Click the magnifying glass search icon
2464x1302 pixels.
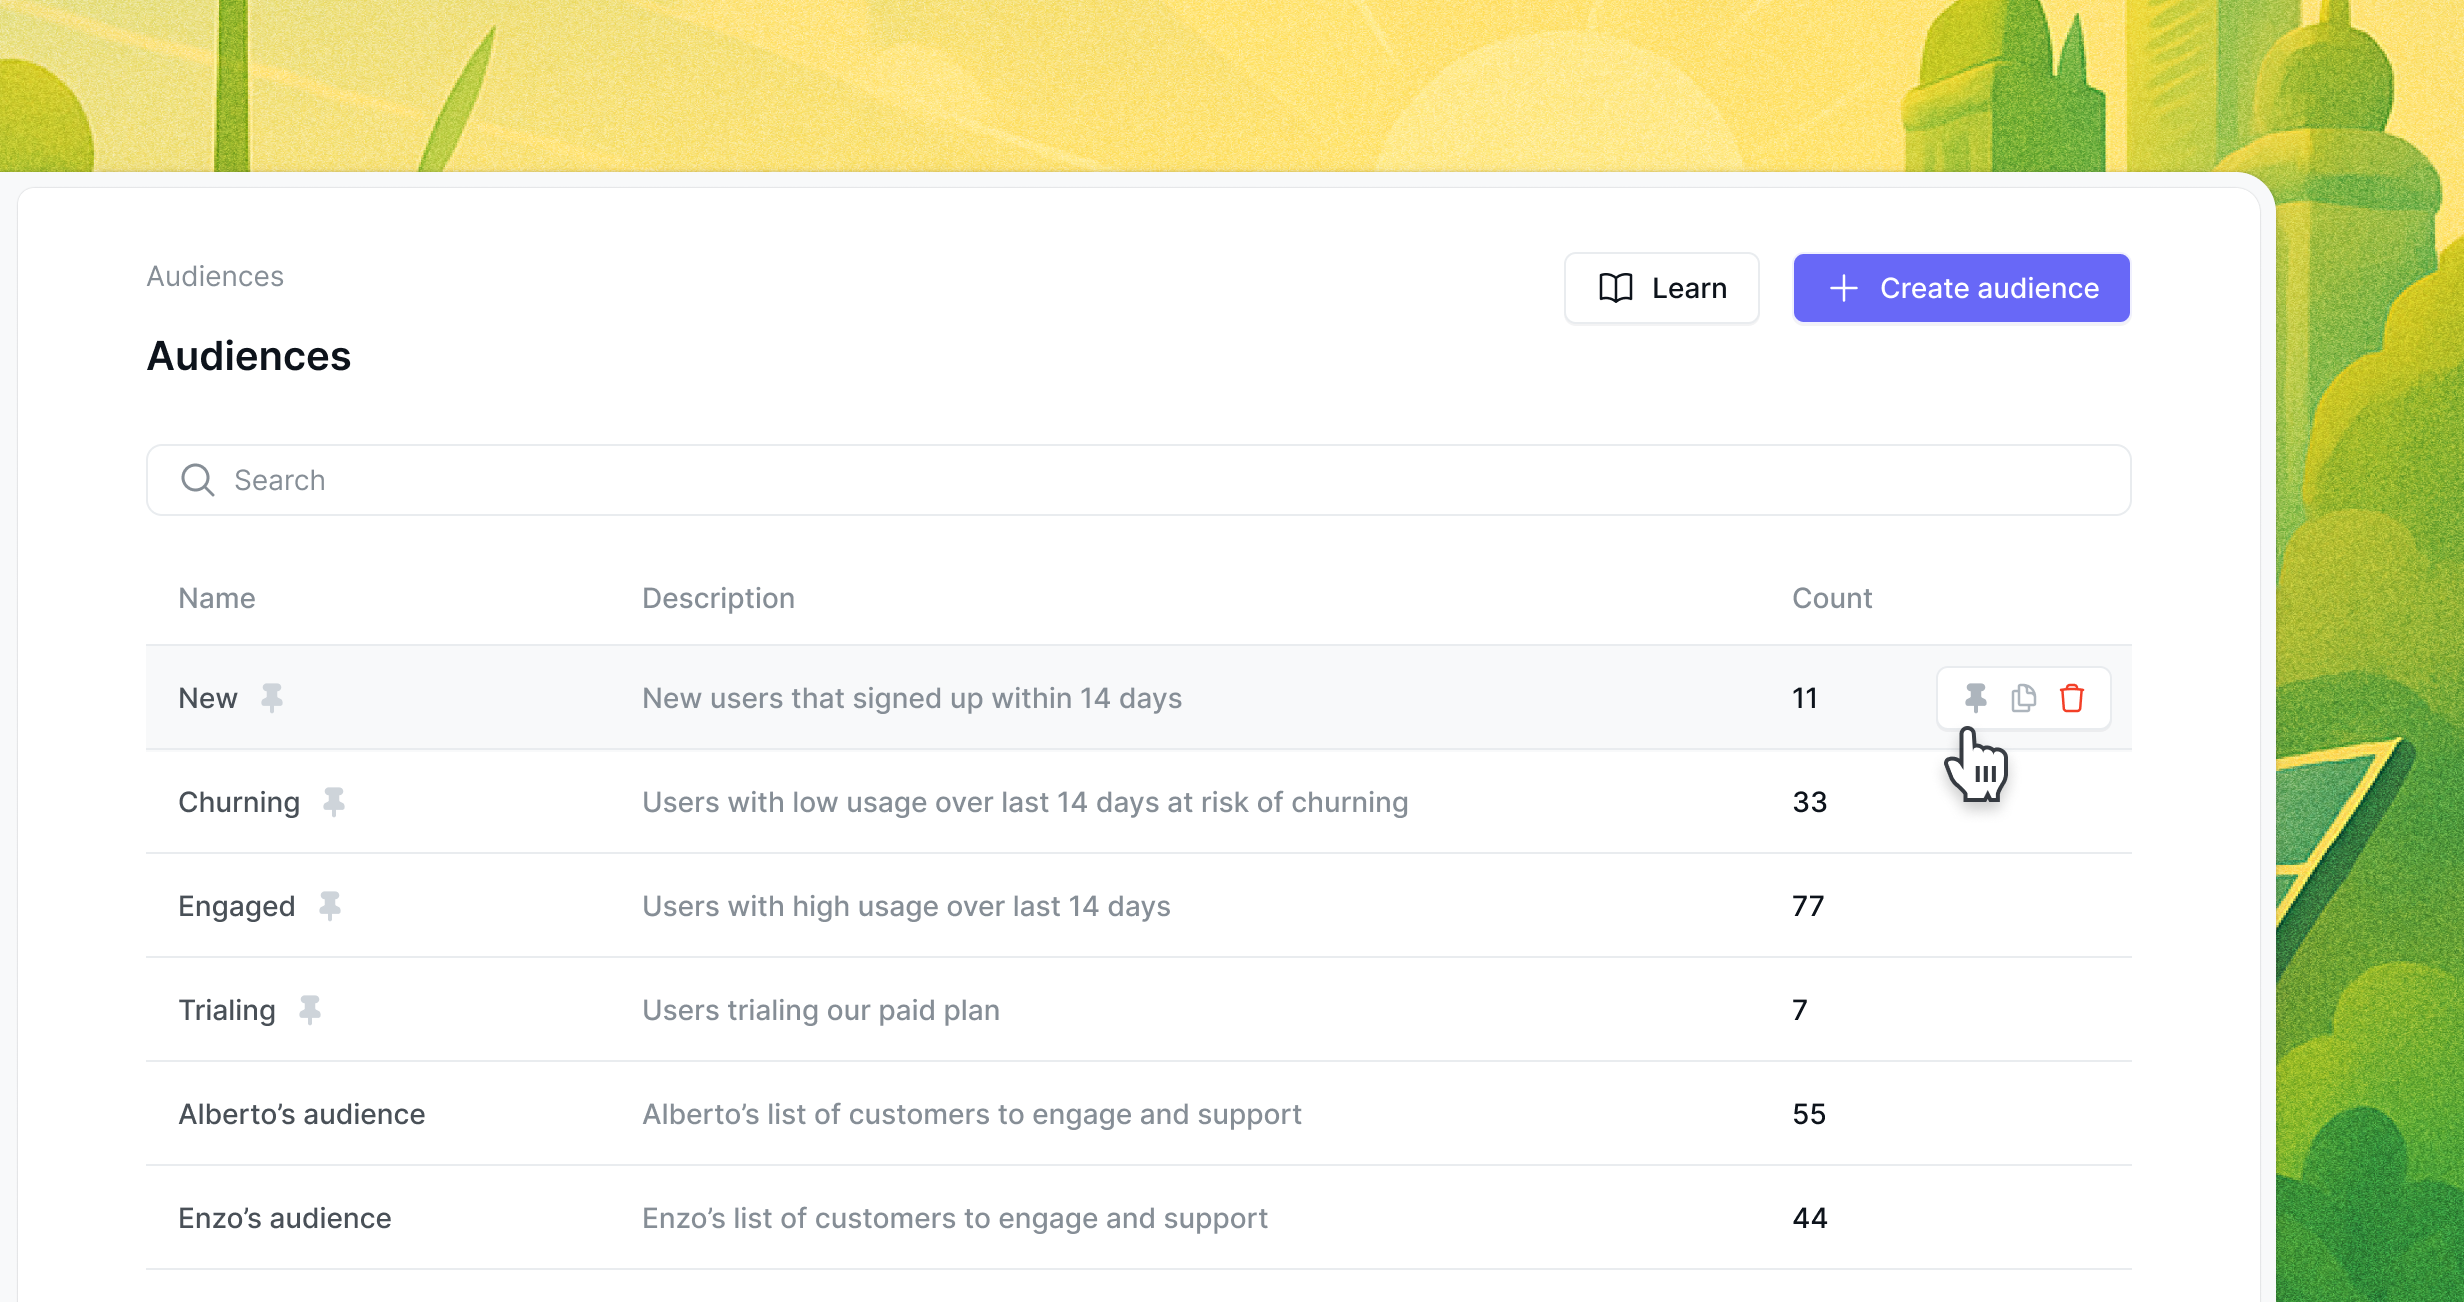[x=197, y=480]
